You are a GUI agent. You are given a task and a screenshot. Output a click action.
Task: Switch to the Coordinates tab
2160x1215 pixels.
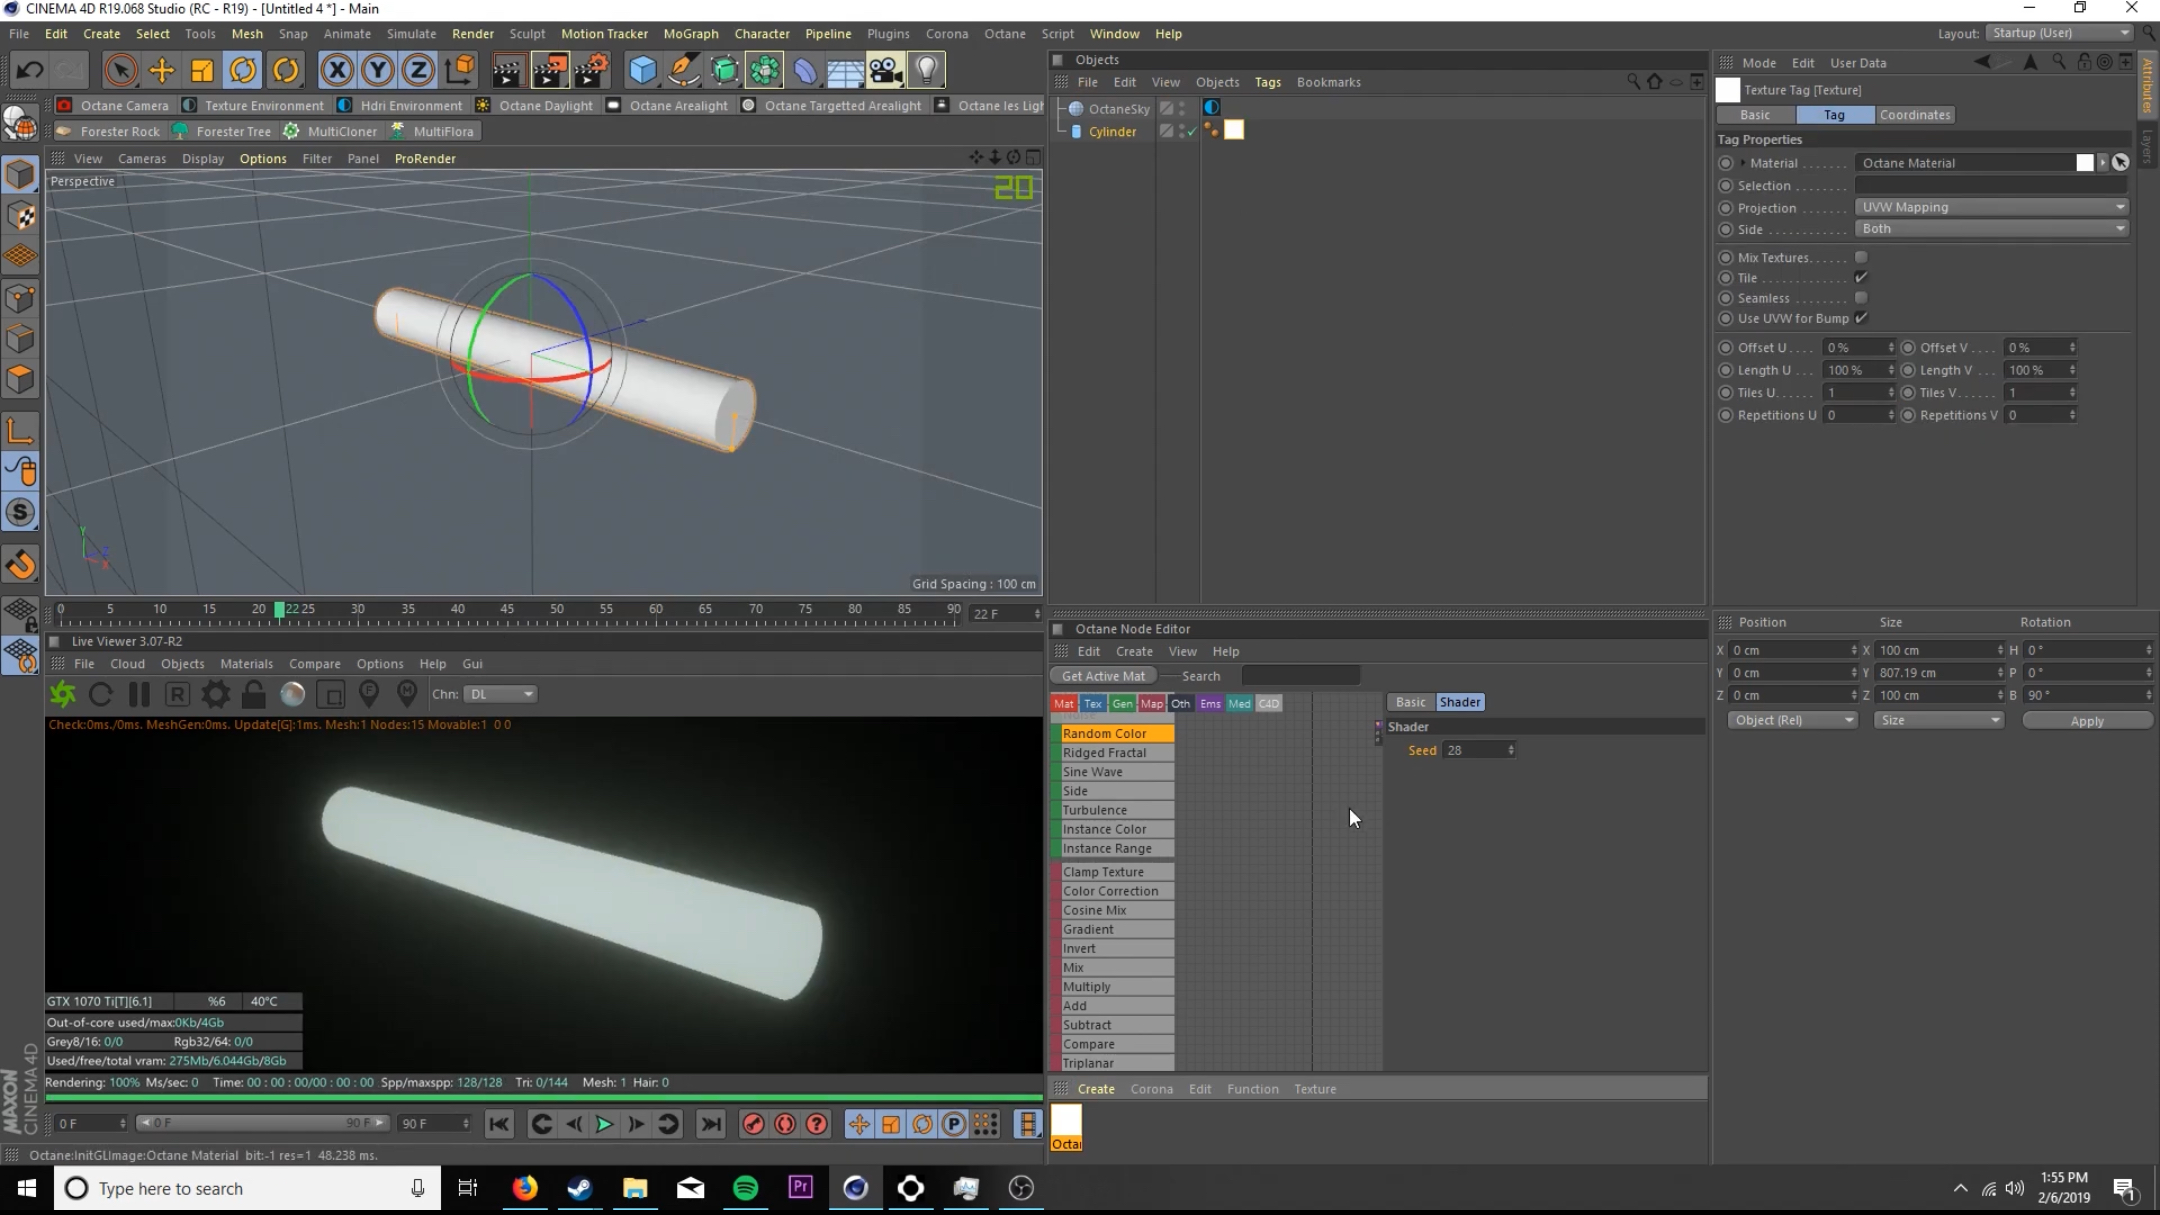(1914, 115)
